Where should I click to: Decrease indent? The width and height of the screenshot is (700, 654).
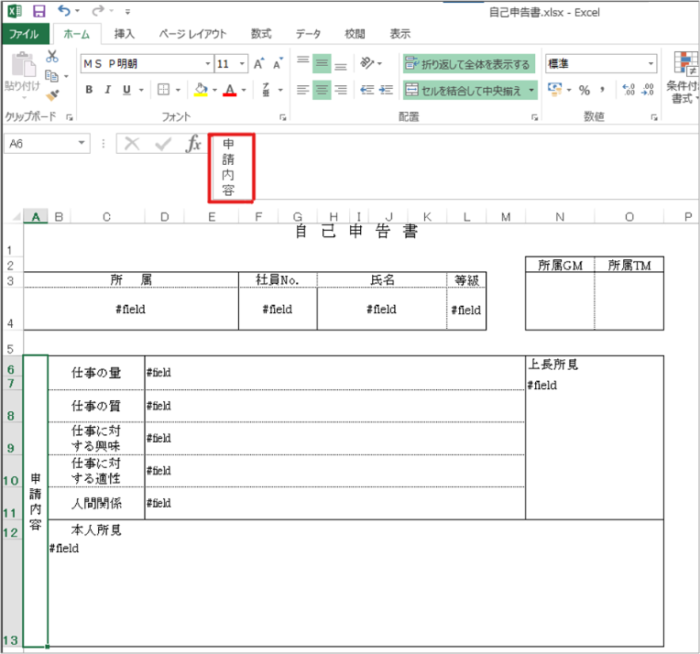pos(367,90)
